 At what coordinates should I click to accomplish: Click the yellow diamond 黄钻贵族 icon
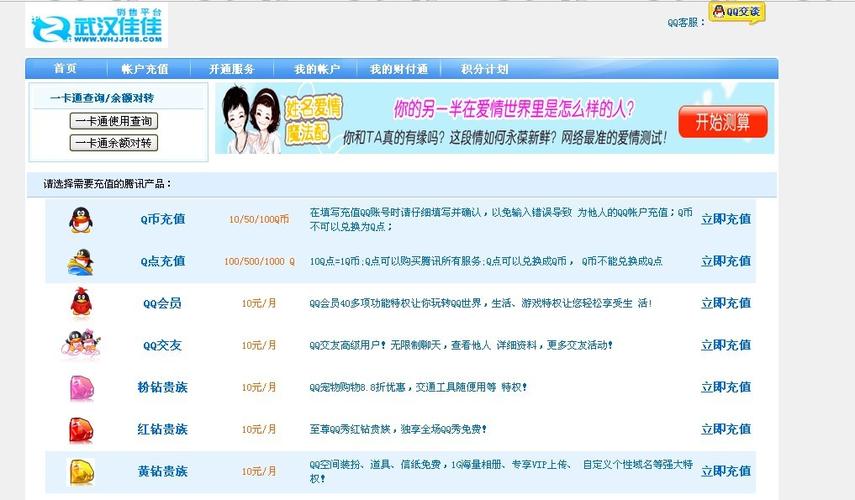point(81,472)
